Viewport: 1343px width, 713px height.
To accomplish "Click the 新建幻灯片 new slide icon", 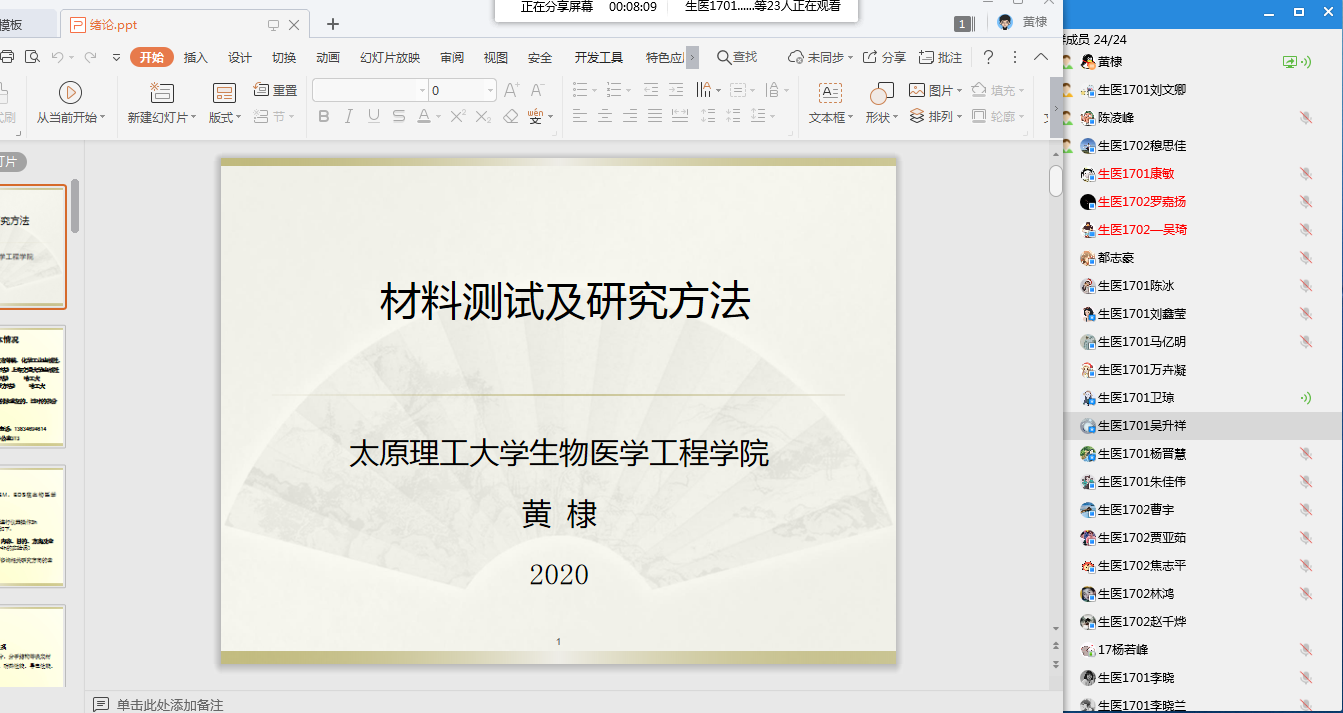I will click(161, 93).
